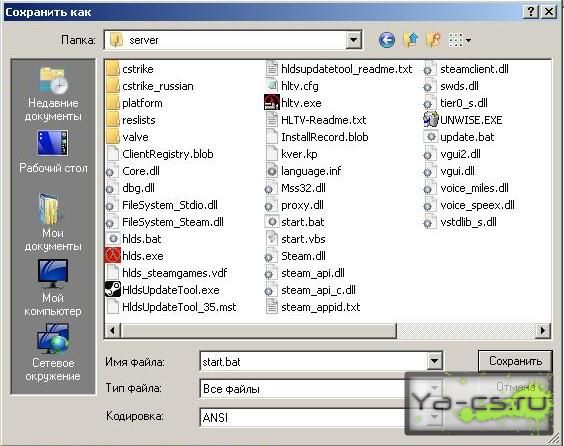Screen dimensions: 564x446
Task: Open the Тип файла combo box
Action: pos(321,388)
